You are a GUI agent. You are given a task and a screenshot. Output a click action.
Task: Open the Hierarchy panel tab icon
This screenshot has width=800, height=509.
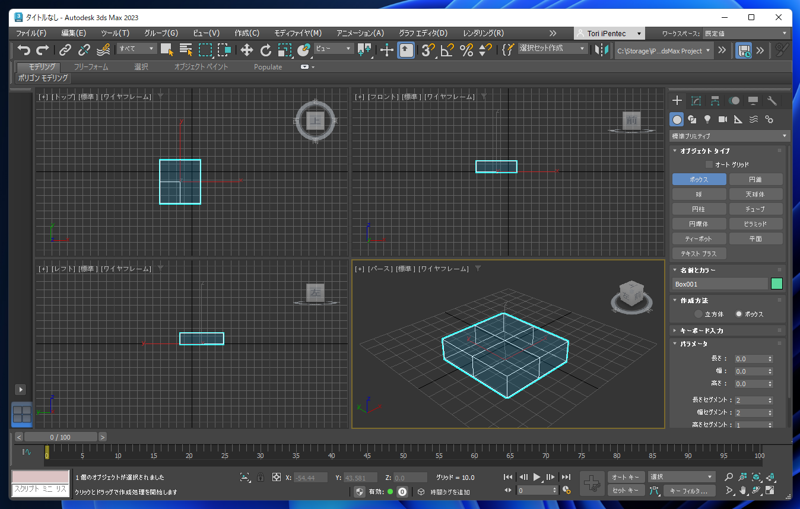pos(715,101)
